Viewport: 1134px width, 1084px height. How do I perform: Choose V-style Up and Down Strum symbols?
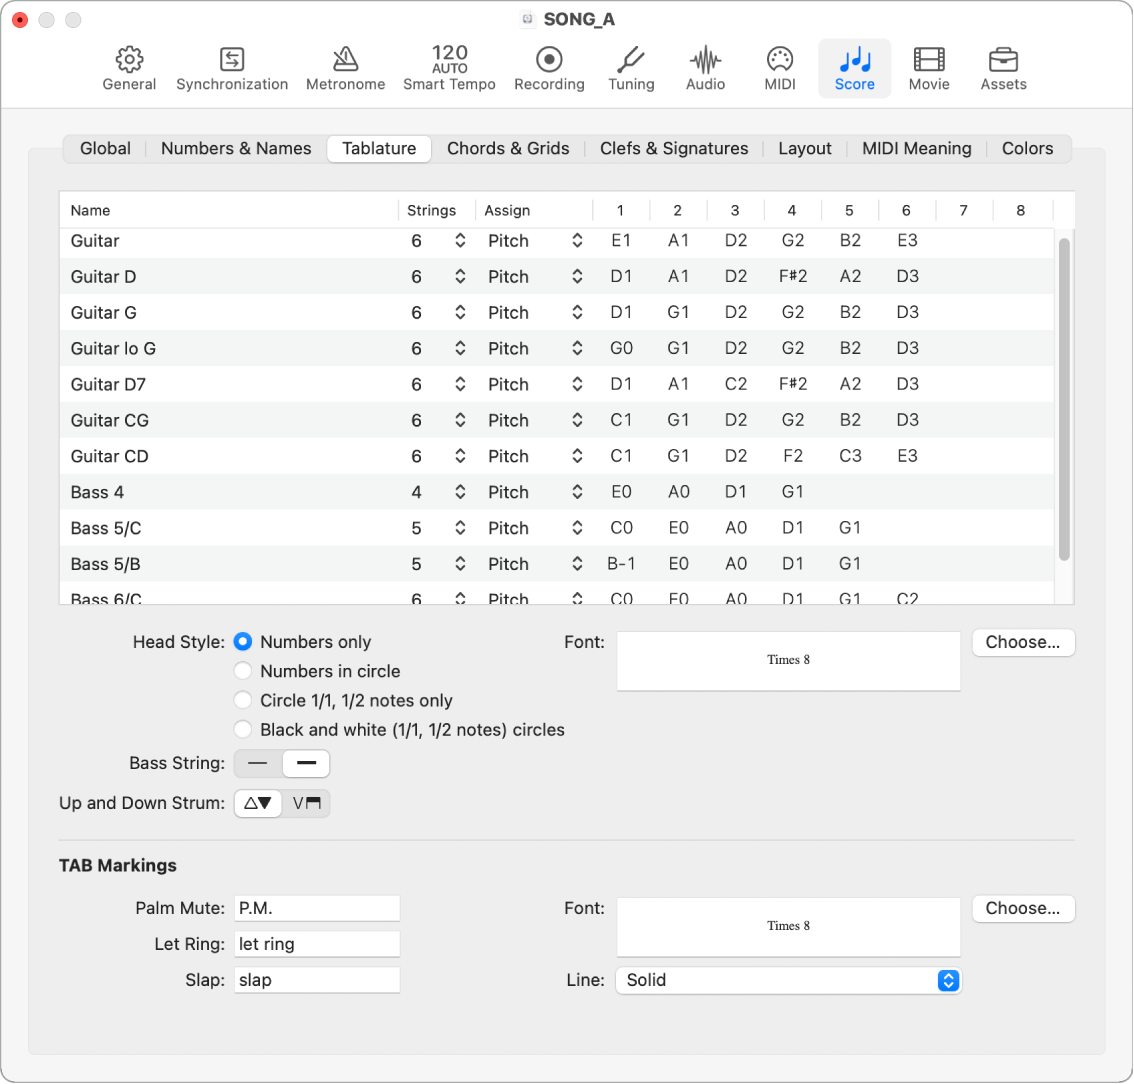306,803
